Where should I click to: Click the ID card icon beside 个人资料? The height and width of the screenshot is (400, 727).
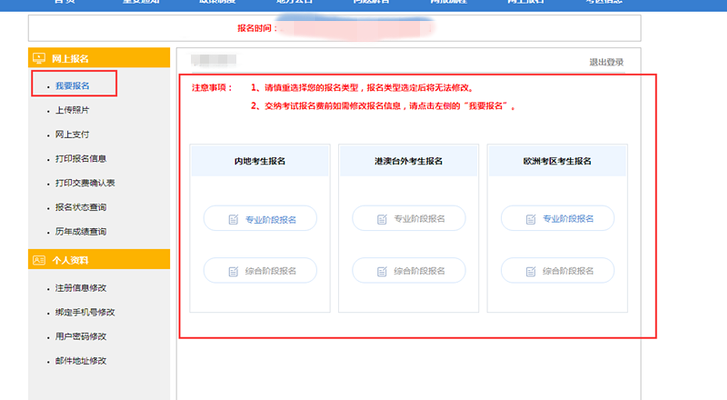pos(40,260)
